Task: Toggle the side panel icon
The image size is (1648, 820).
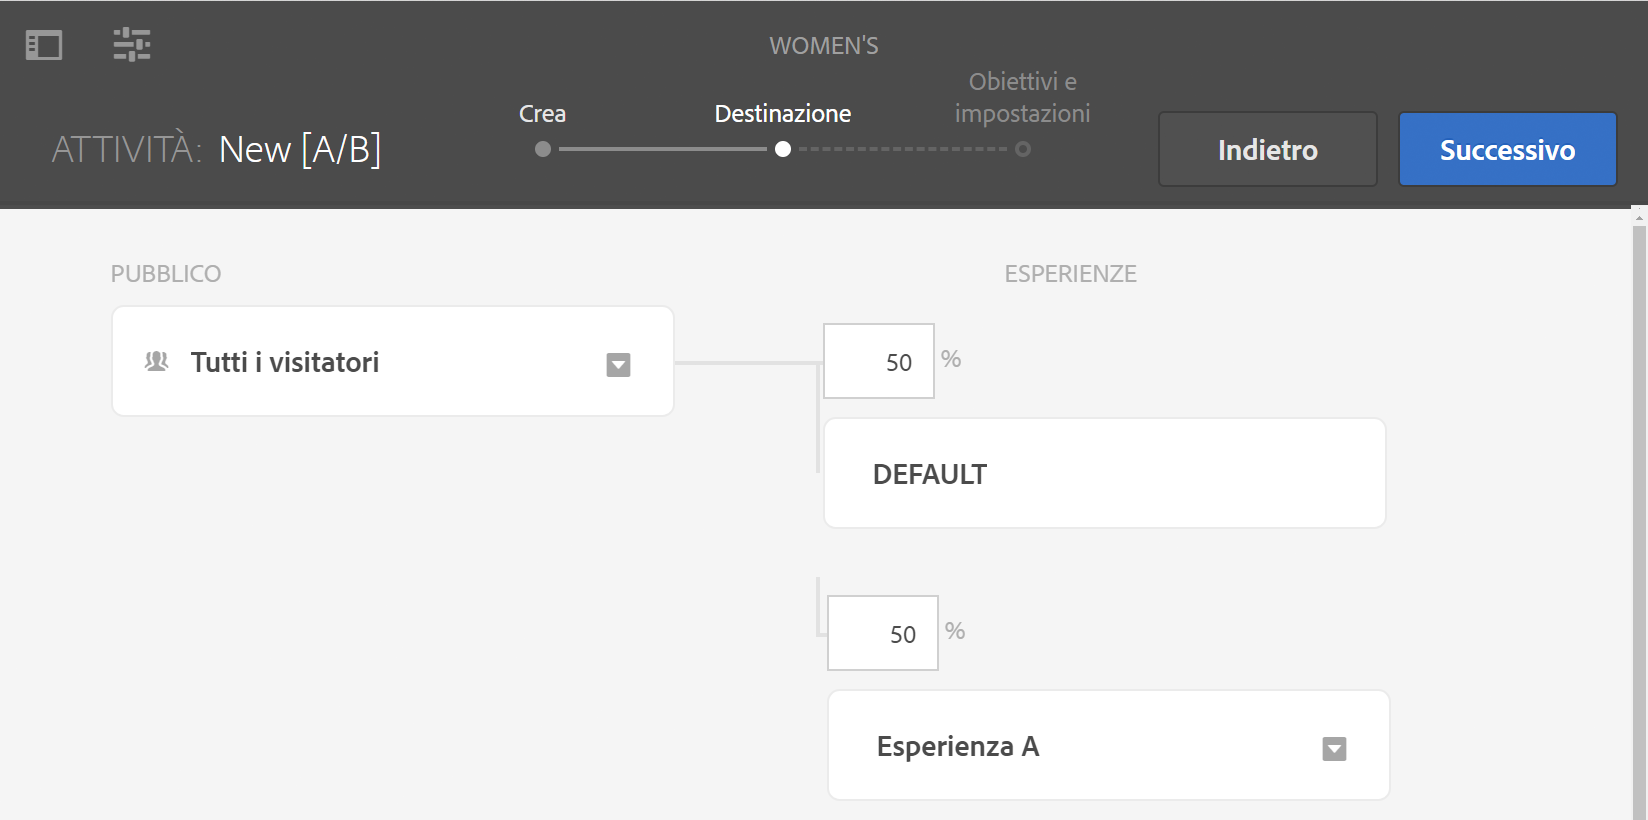Action: [44, 45]
